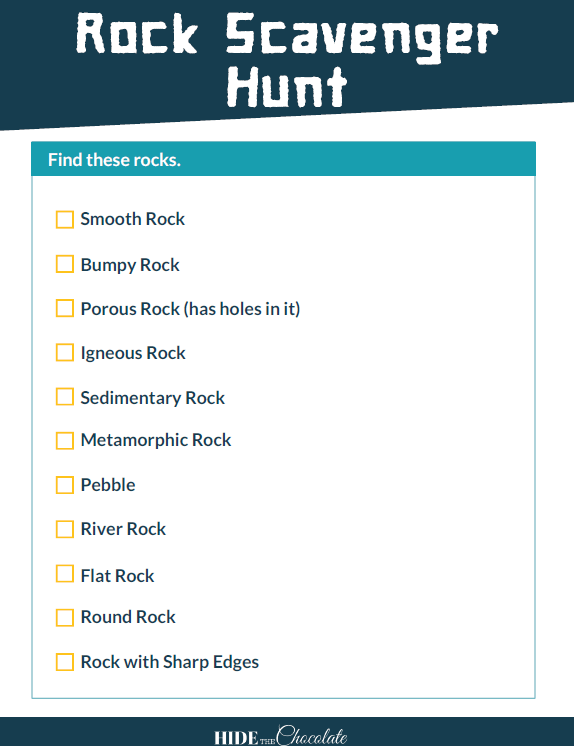Click the Metamorphic Rock label

(156, 440)
